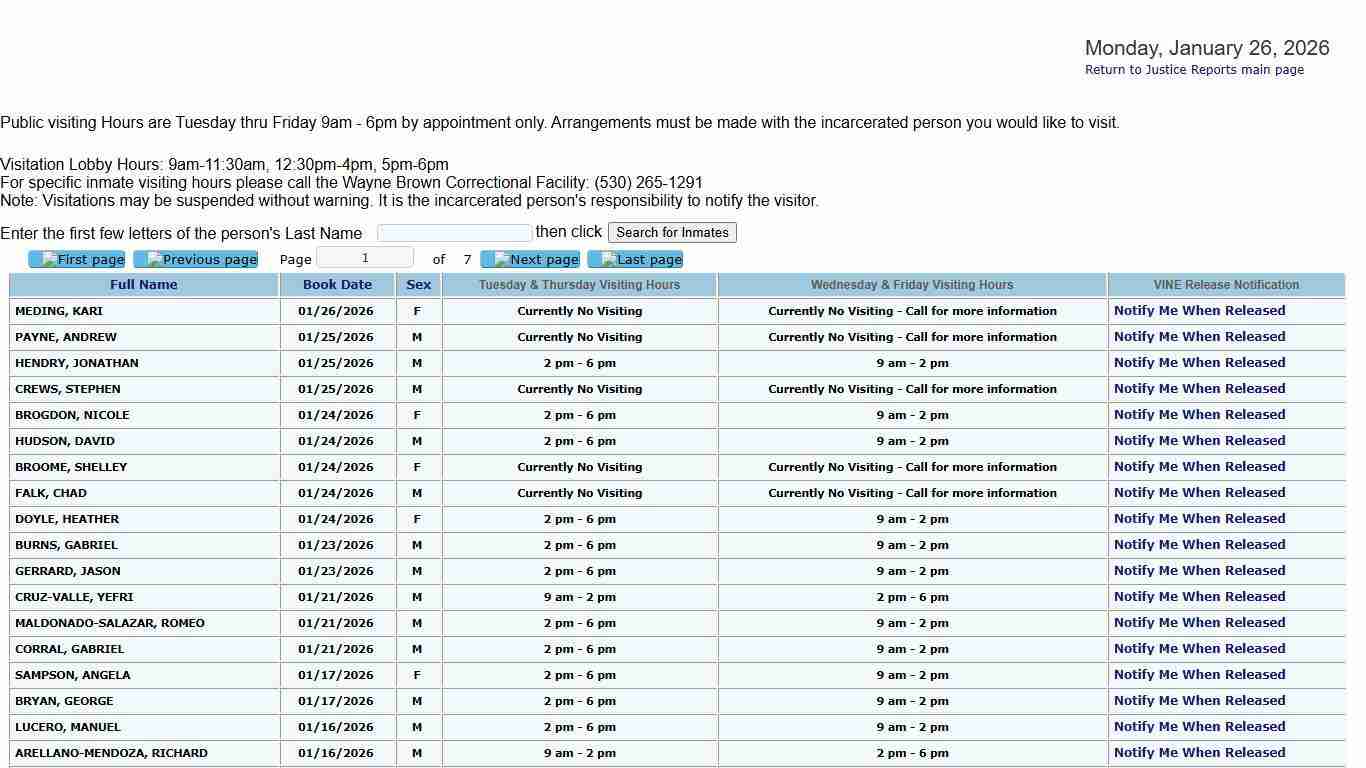Viewport: 1366px width, 768px height.
Task: Click the Search for Inmates button
Action: pos(672,233)
